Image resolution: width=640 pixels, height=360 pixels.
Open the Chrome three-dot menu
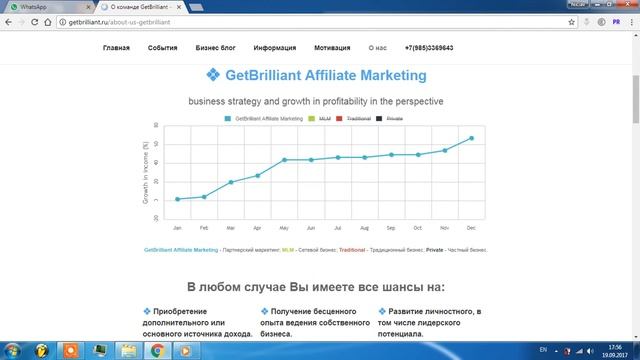(631, 22)
